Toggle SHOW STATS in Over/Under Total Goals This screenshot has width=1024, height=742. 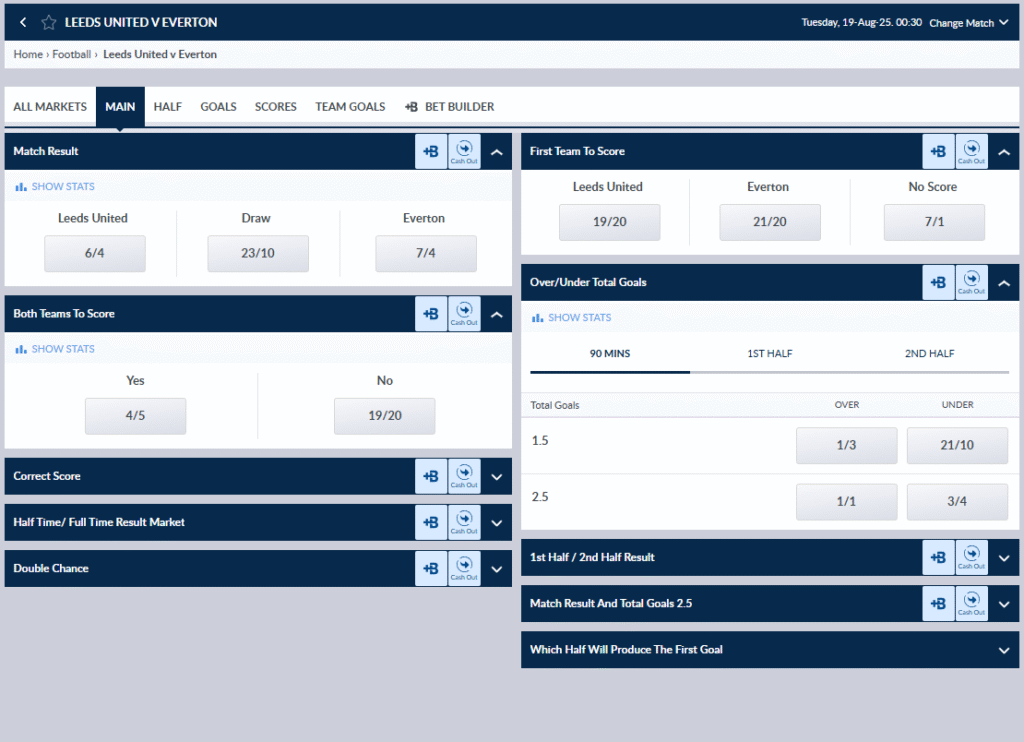570,317
